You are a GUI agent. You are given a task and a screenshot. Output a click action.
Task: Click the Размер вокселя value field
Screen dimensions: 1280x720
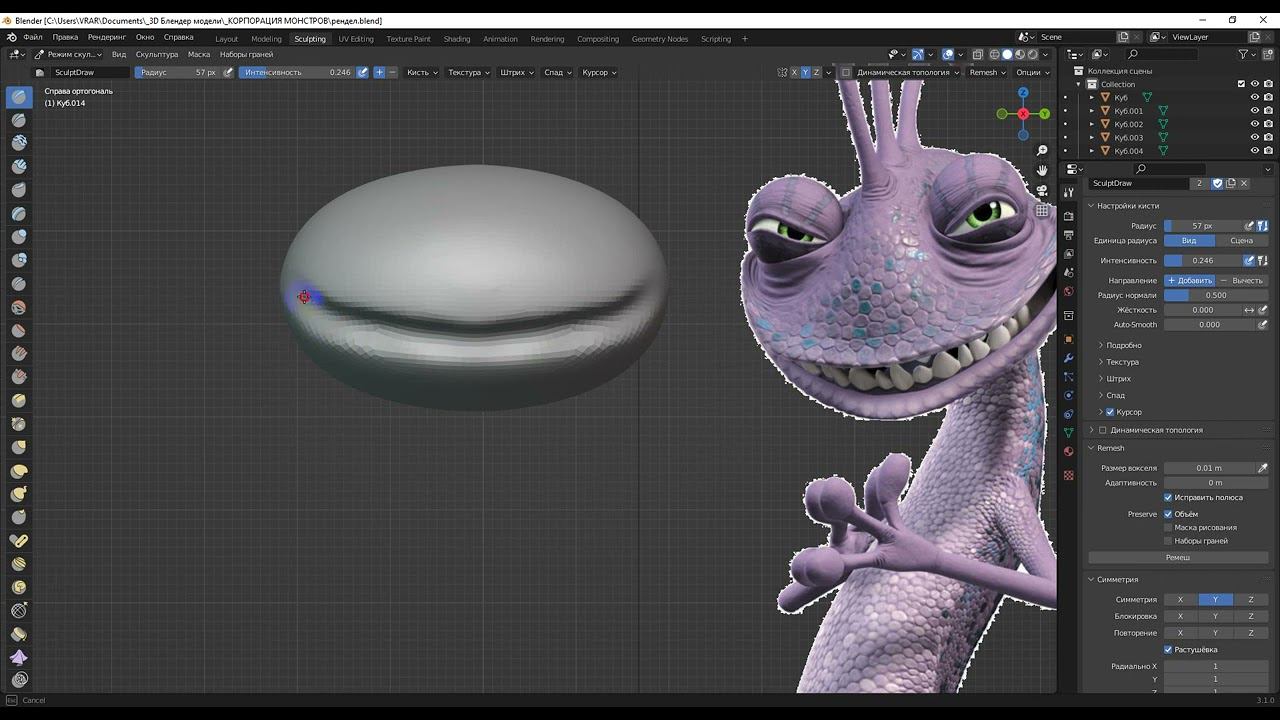(x=1210, y=468)
